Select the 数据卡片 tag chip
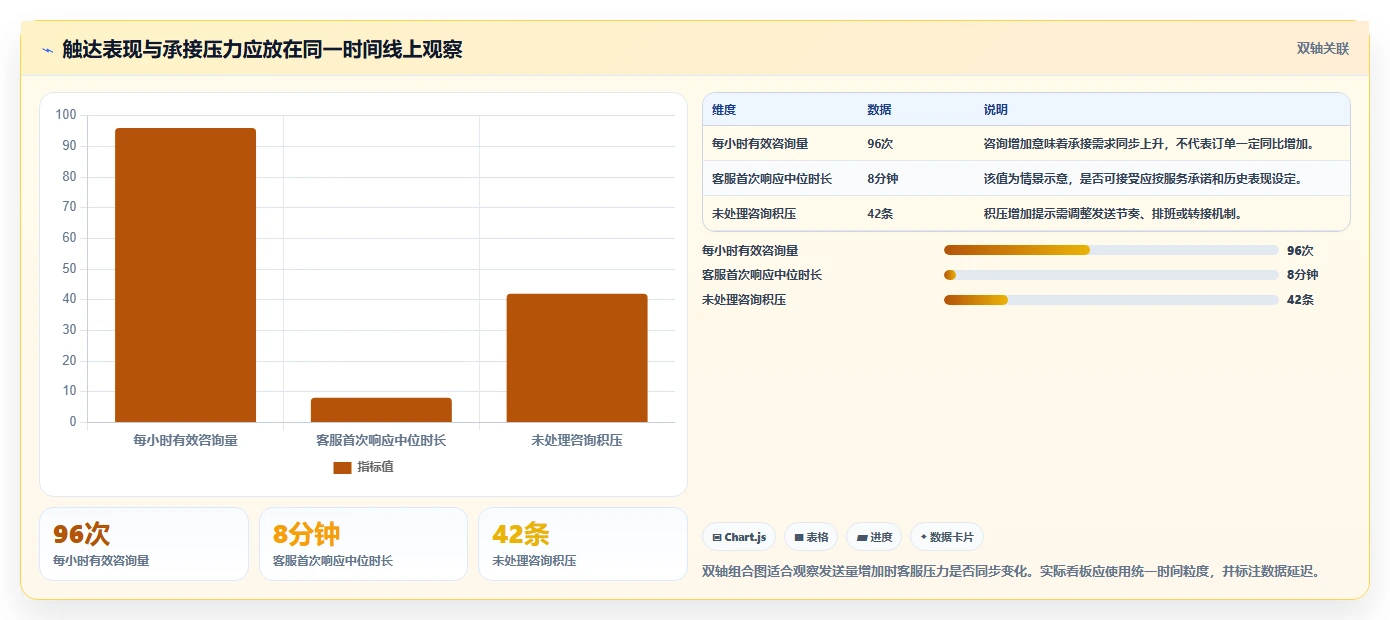Image resolution: width=1390 pixels, height=620 pixels. [947, 537]
